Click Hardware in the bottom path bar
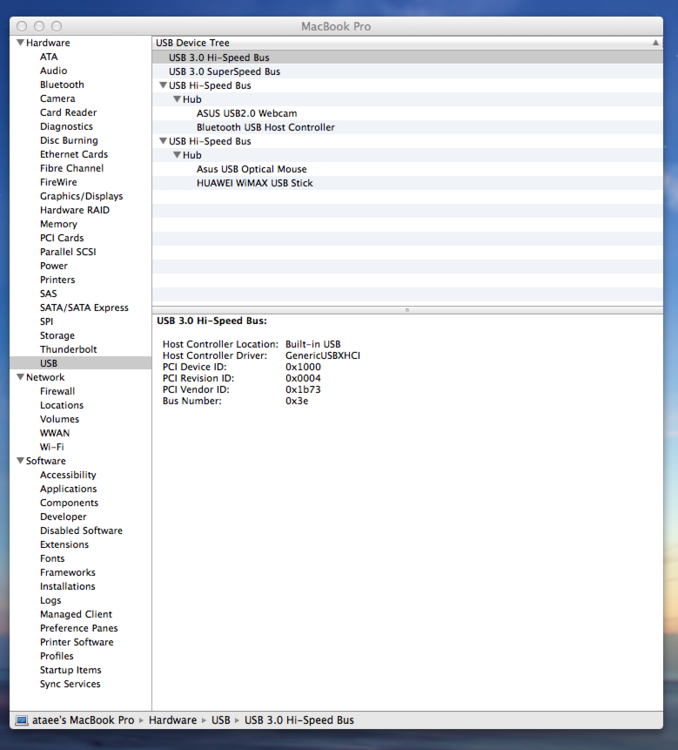Viewport: 678px width, 750px height. coord(173,720)
